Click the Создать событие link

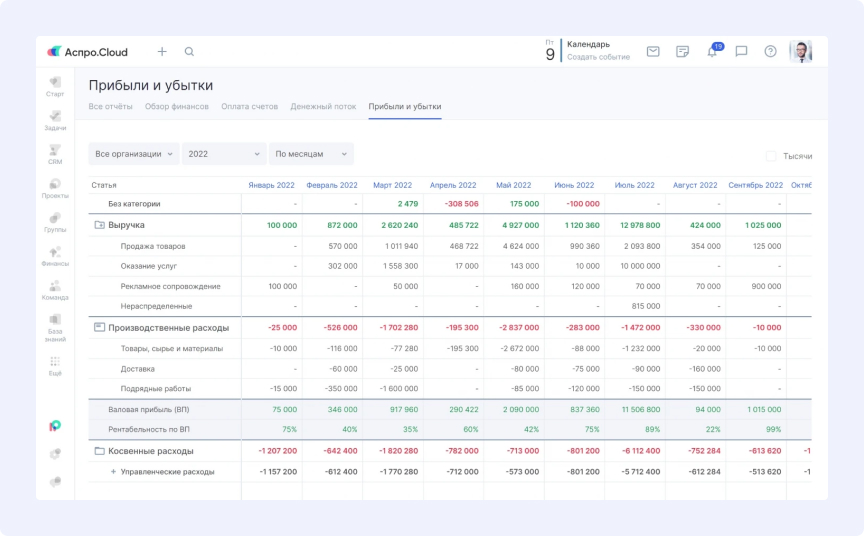pos(598,57)
